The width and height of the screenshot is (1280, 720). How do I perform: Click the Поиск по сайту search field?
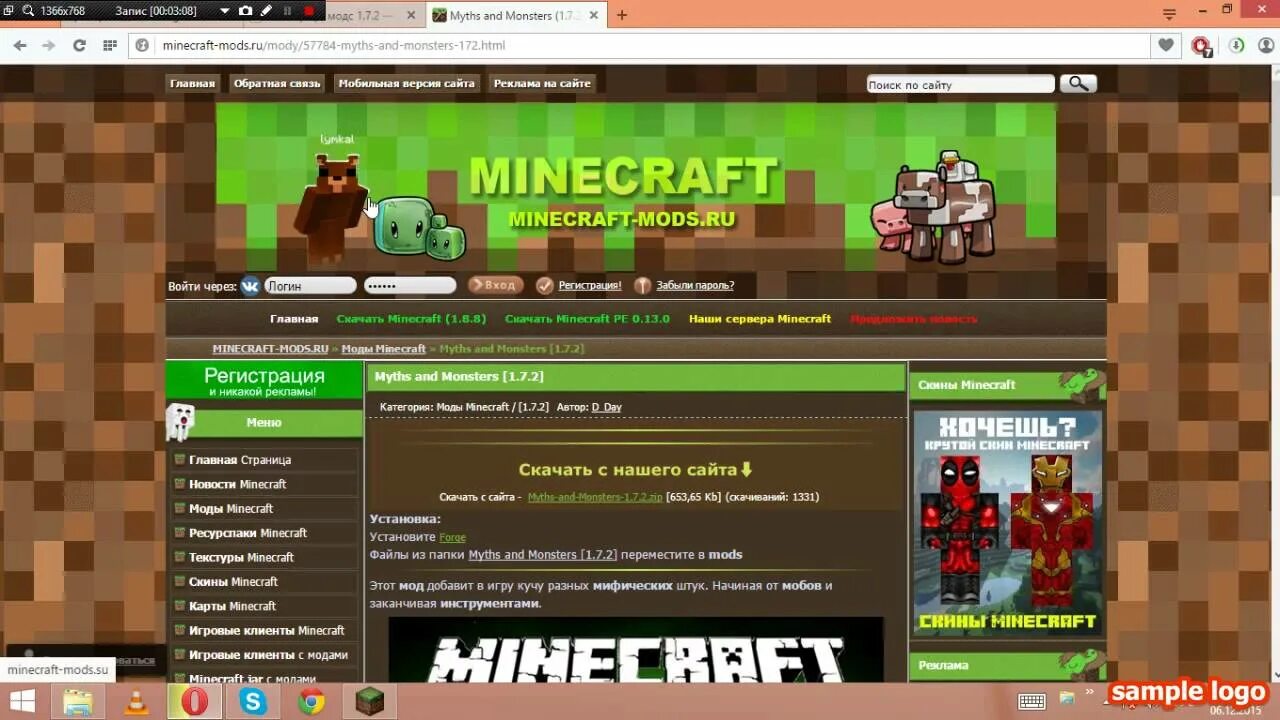(x=960, y=85)
